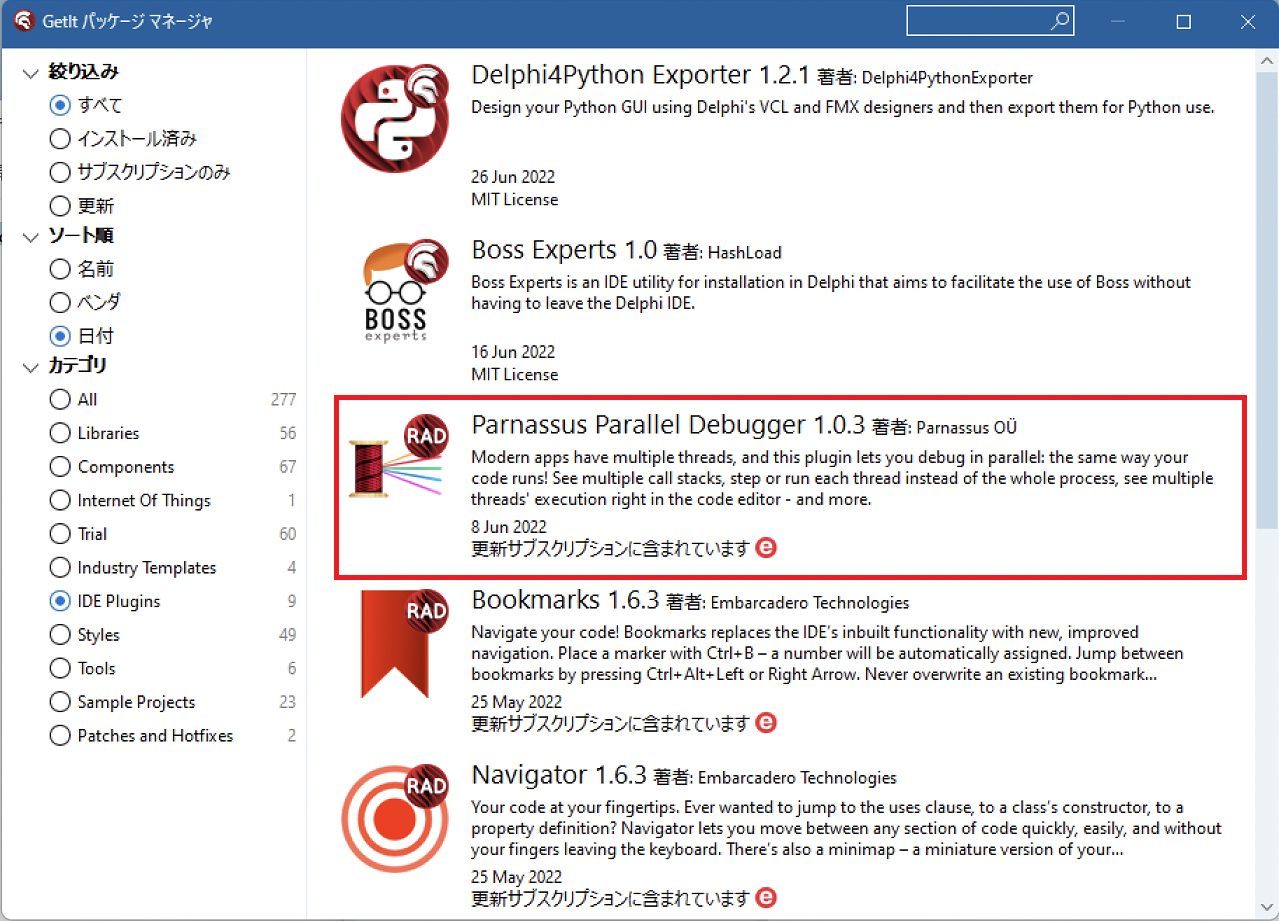Choose the Styles category
Viewport: 1279px width, 921px height.
tap(84, 635)
